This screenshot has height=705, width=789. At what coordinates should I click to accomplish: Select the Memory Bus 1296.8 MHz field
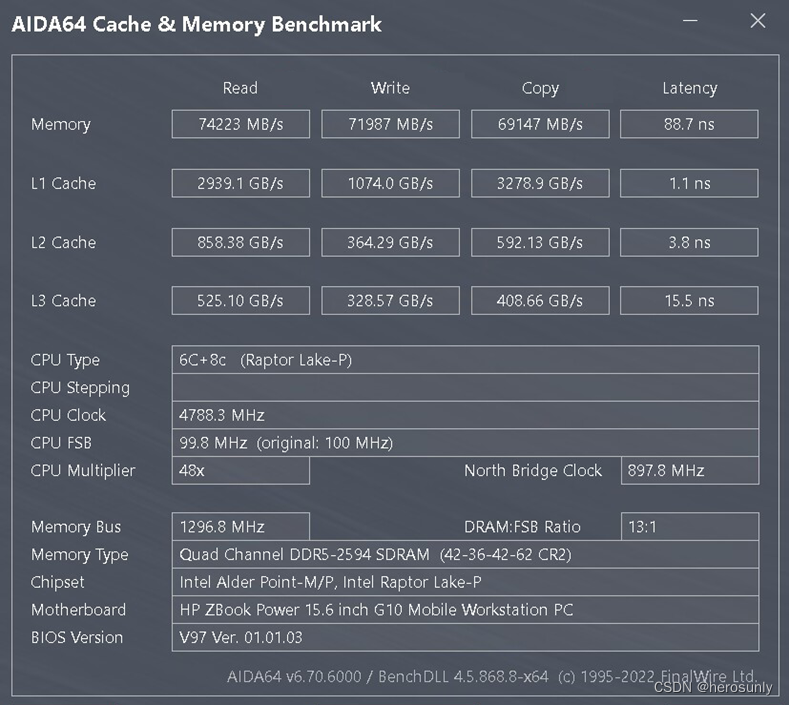(240, 527)
